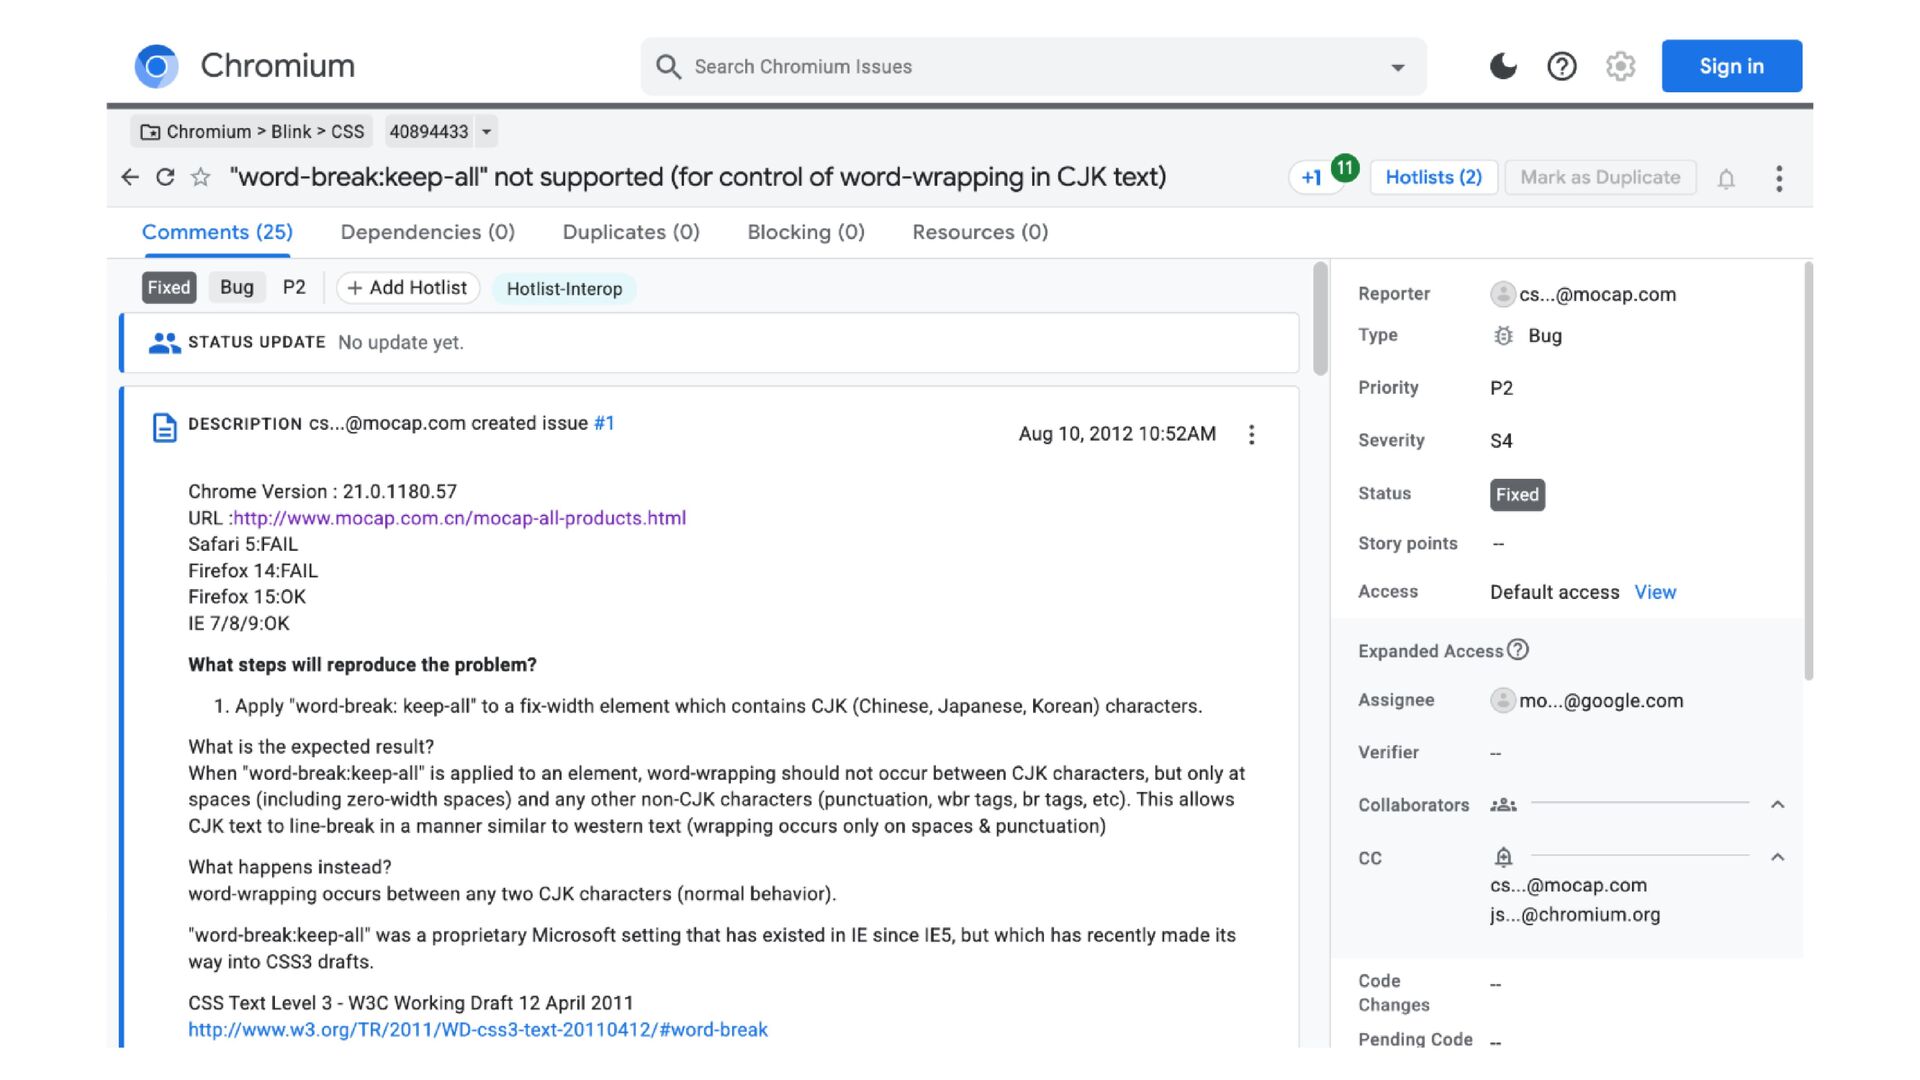Viewport: 1920px width, 1080px height.
Task: Click the green 11 vote count badge
Action: [x=1345, y=167]
